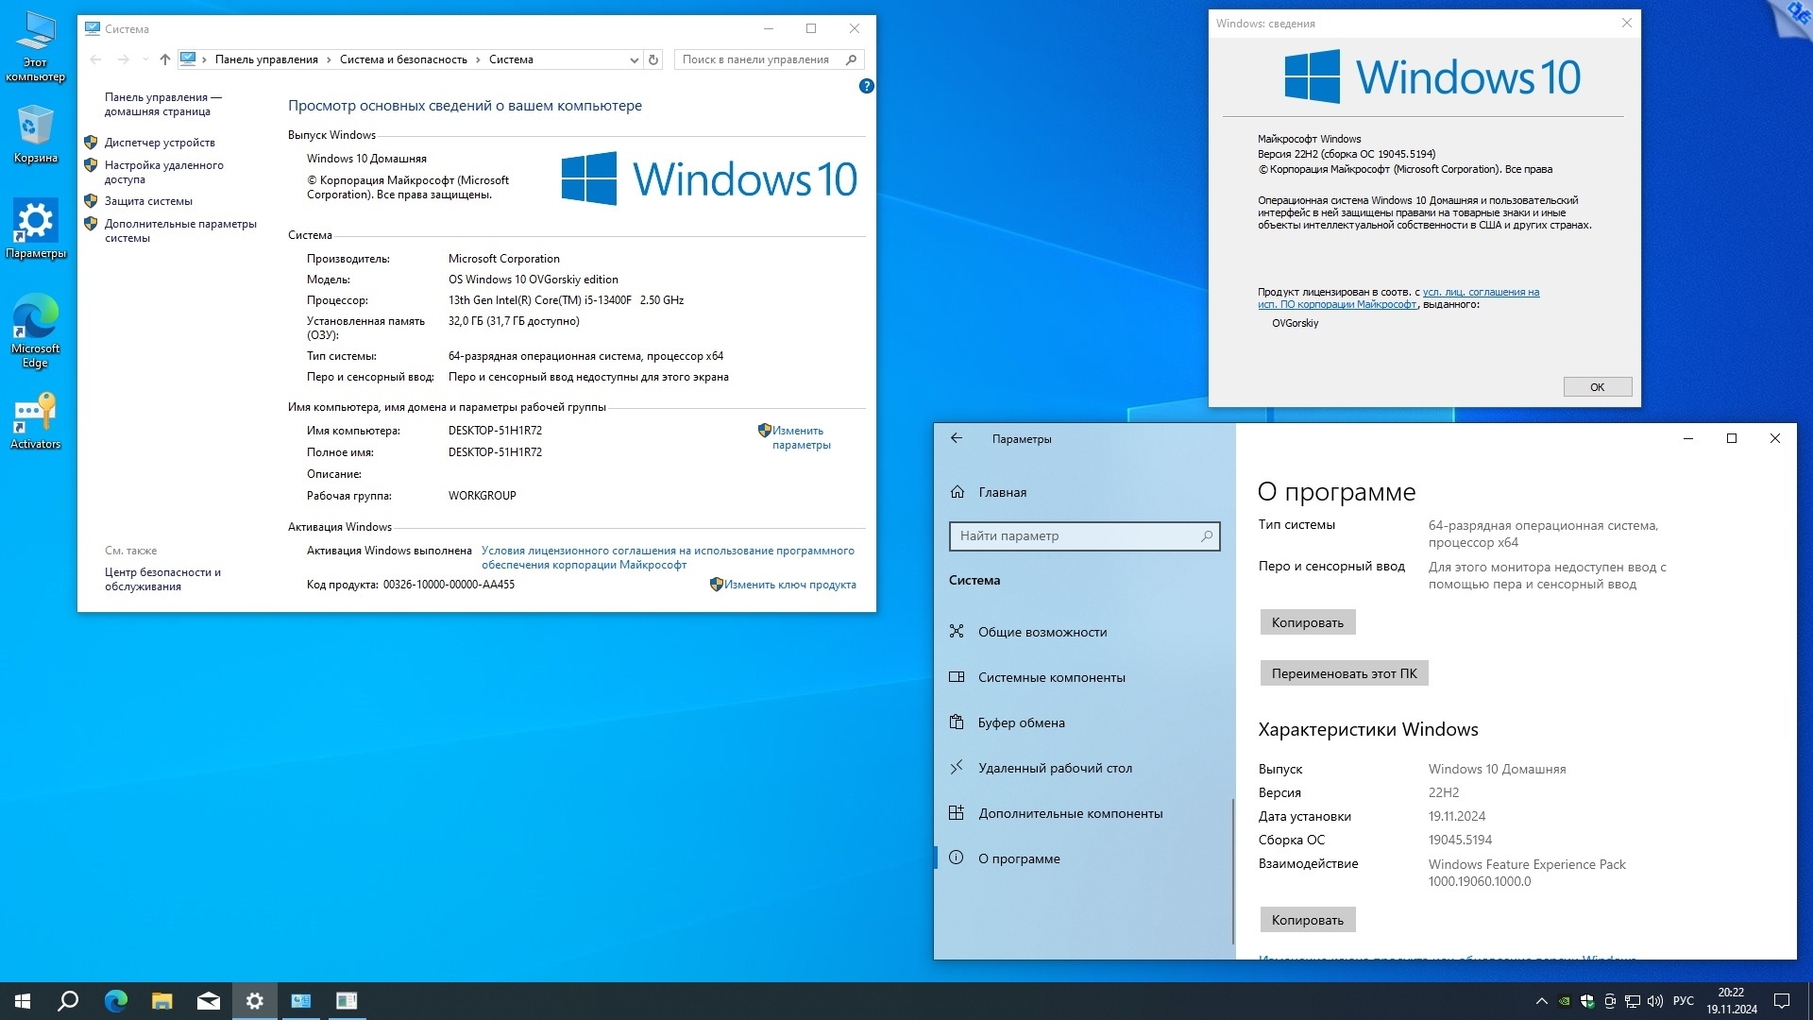This screenshot has width=1813, height=1020.
Task: Click РУС input language indicator
Action: pyautogui.click(x=1684, y=1001)
